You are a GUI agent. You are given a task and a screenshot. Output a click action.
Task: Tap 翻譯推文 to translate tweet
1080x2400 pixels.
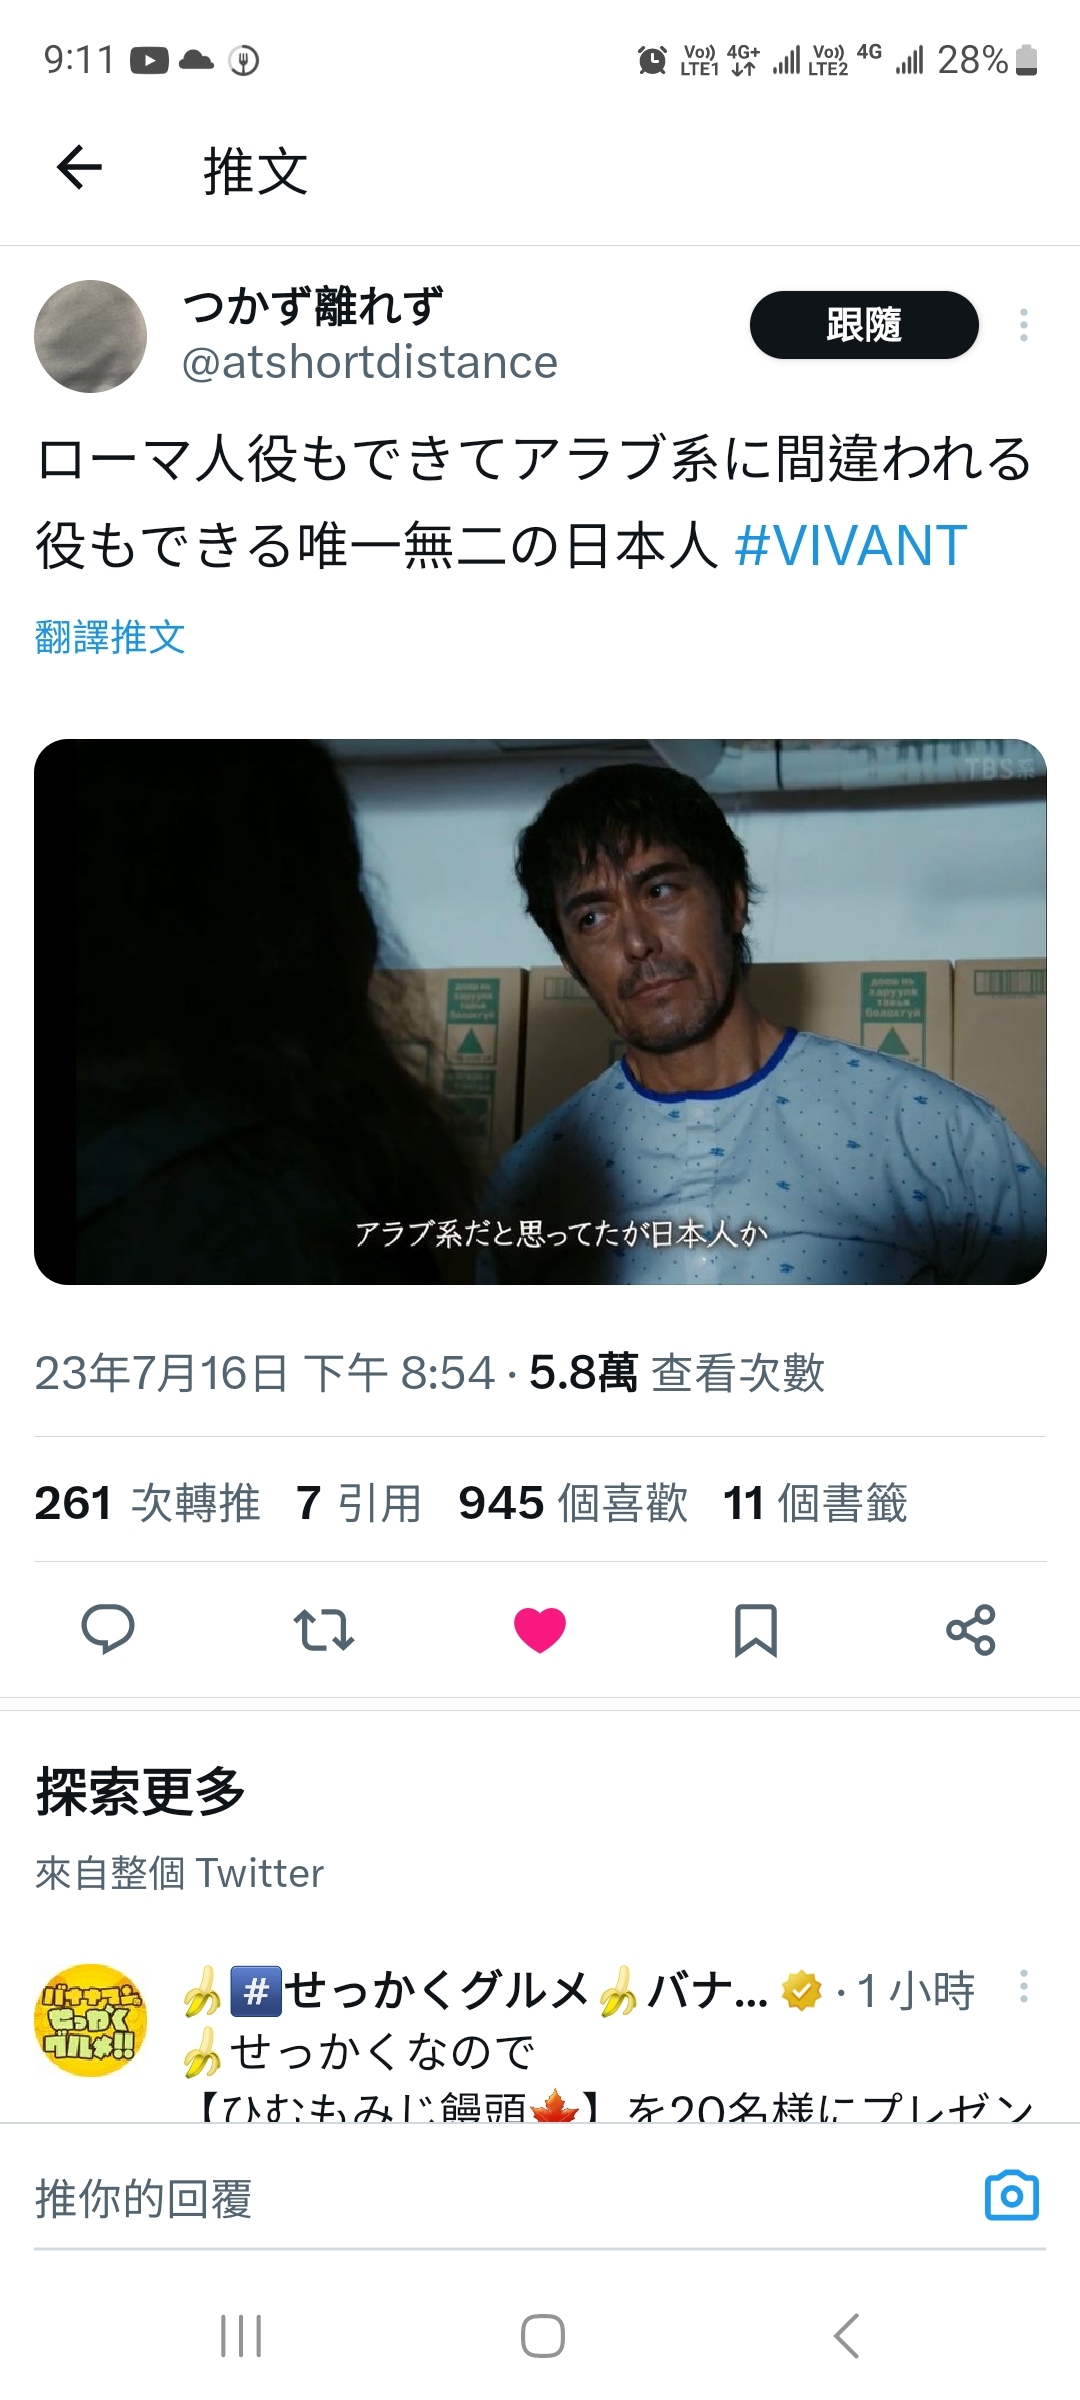[x=110, y=637]
